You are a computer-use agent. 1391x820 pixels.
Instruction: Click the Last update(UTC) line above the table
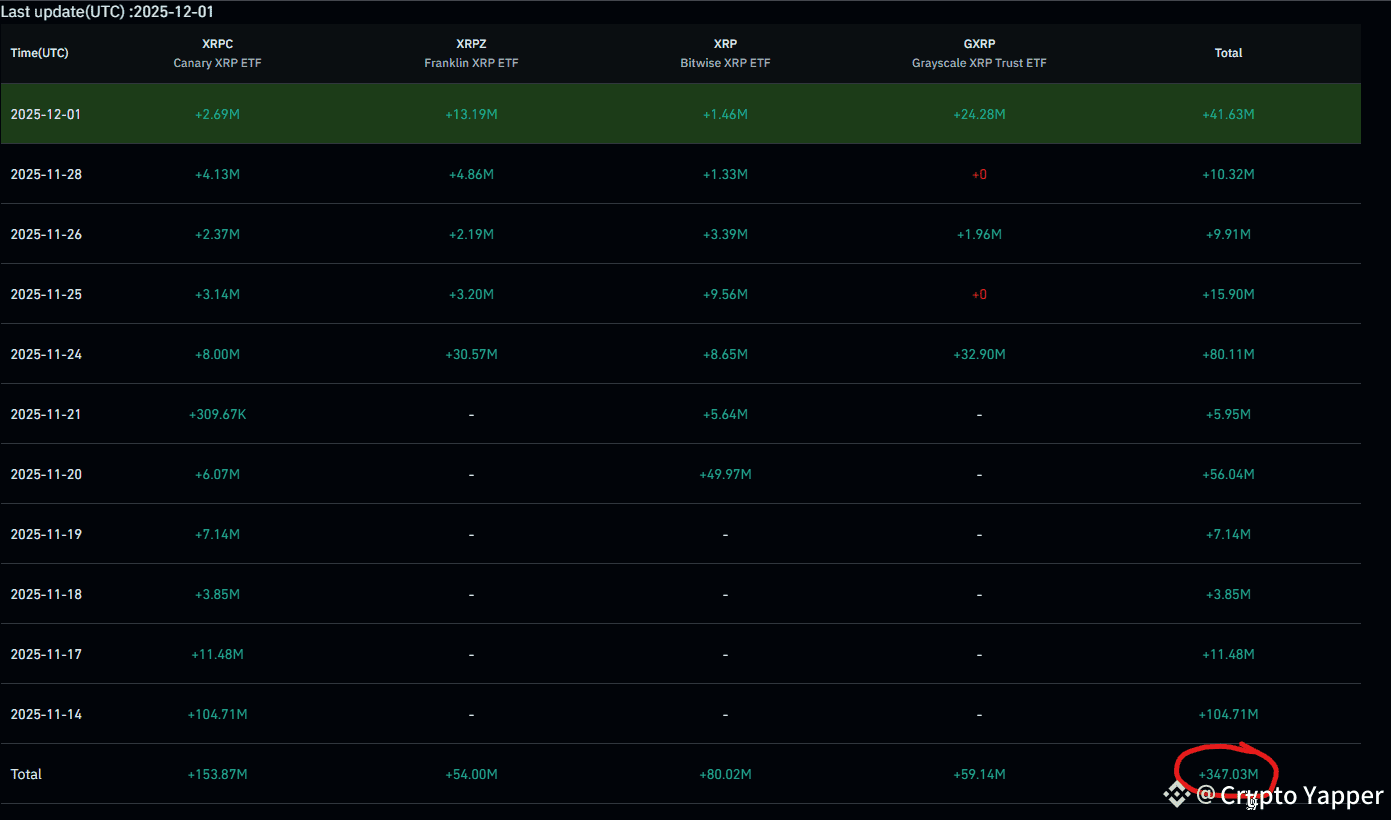(x=107, y=12)
